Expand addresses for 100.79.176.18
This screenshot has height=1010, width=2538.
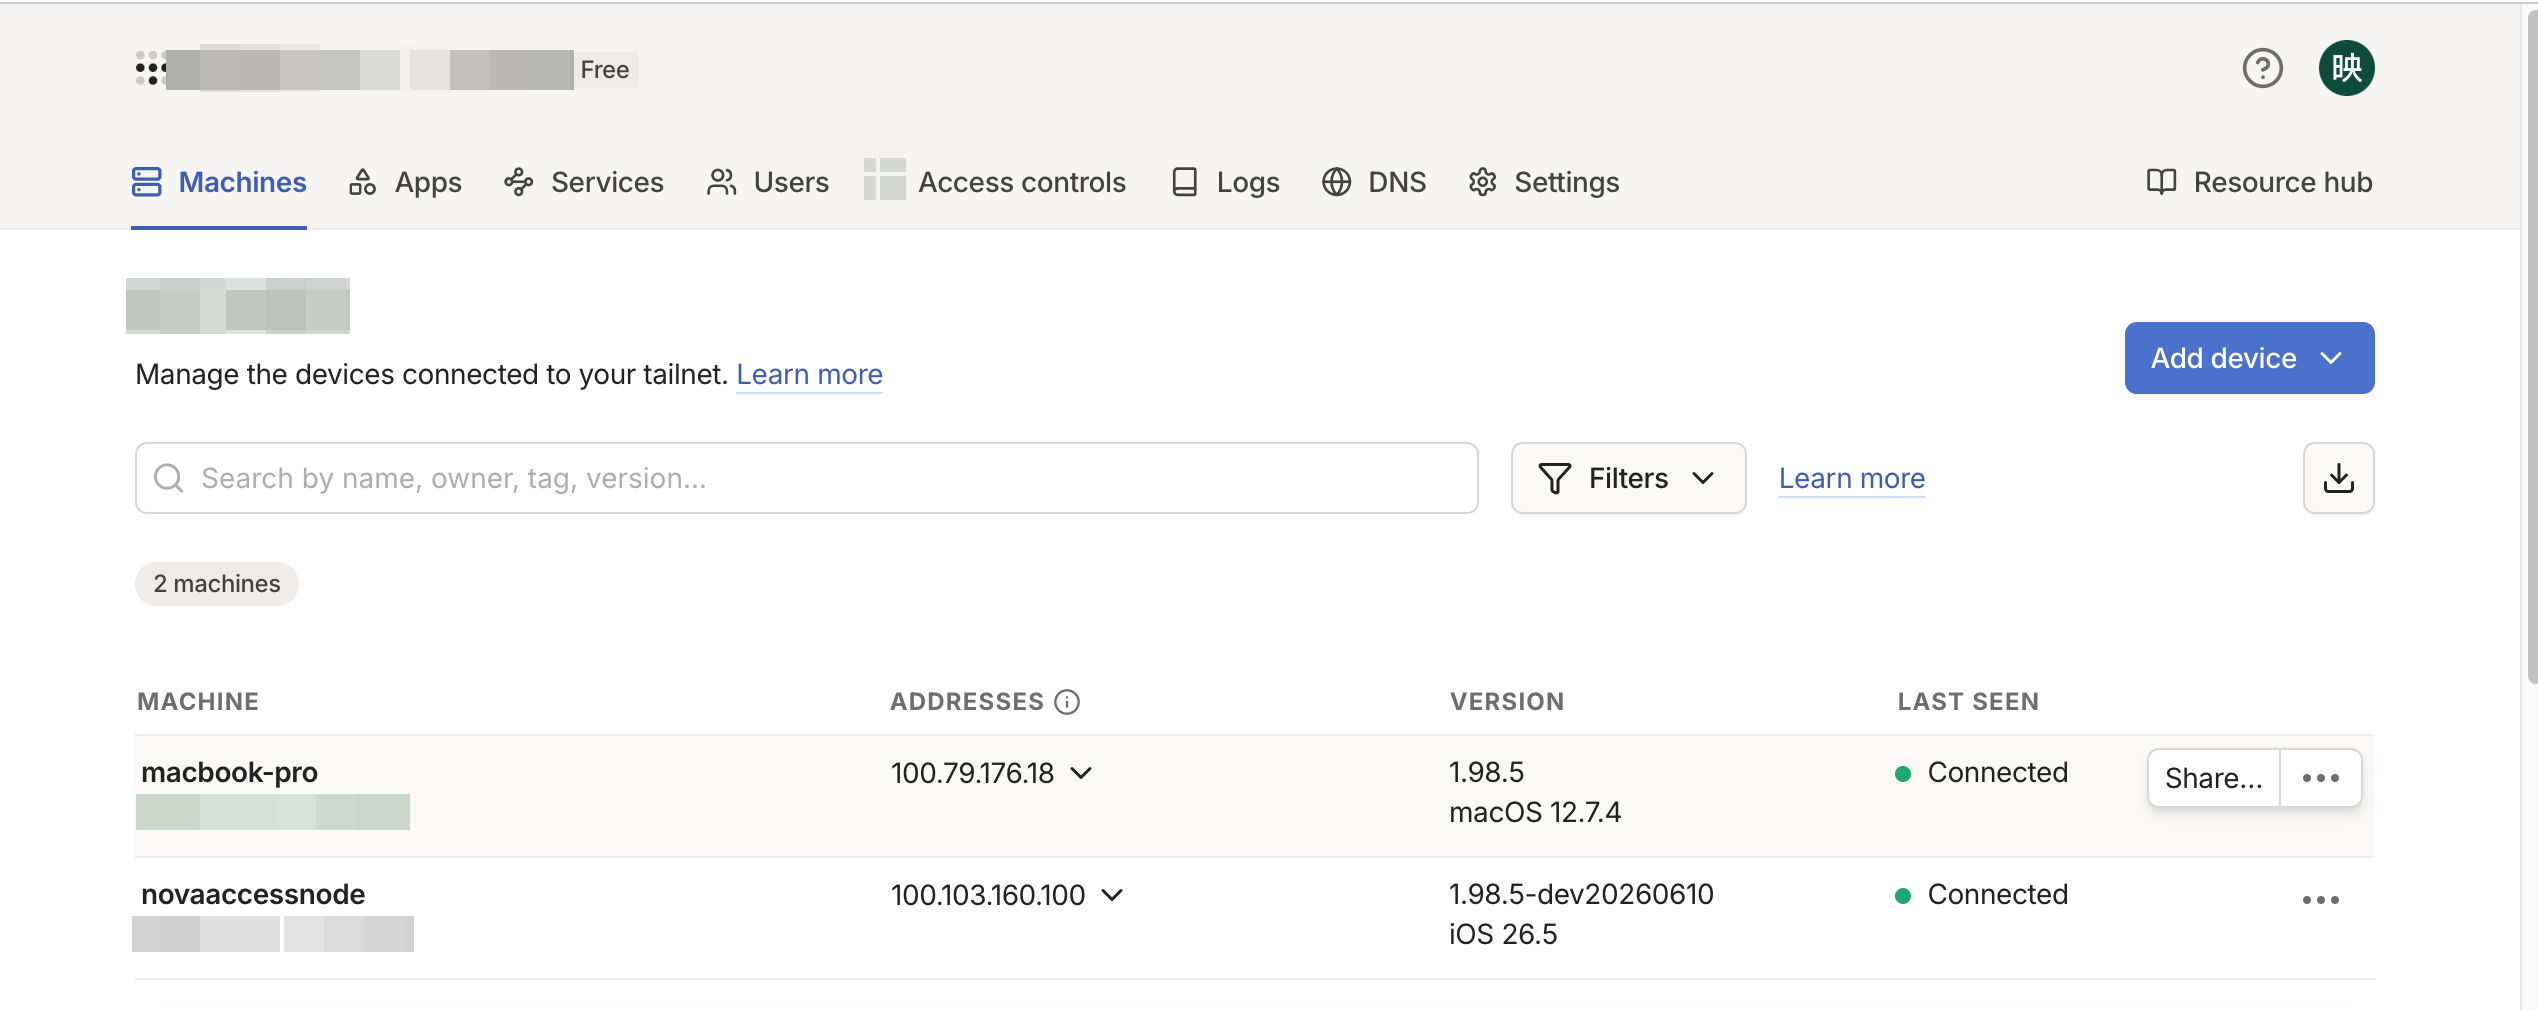1081,773
